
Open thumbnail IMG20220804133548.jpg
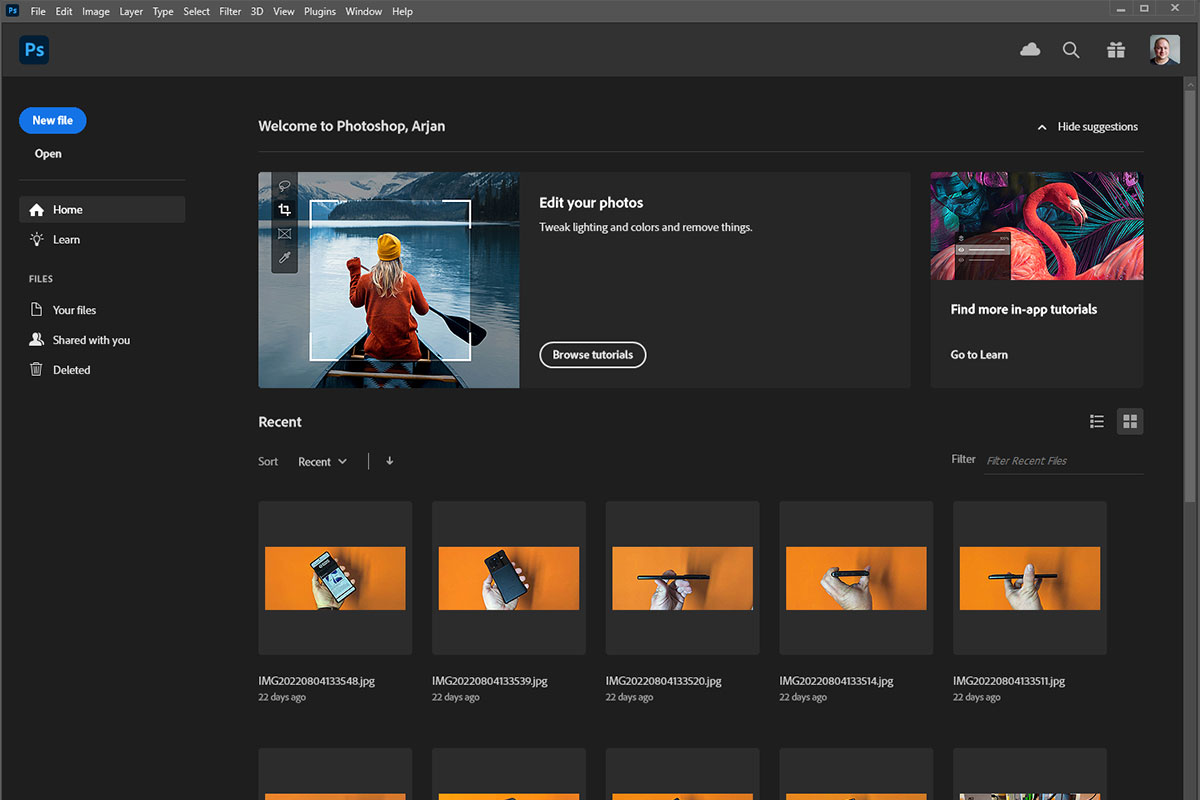pyautogui.click(x=335, y=578)
